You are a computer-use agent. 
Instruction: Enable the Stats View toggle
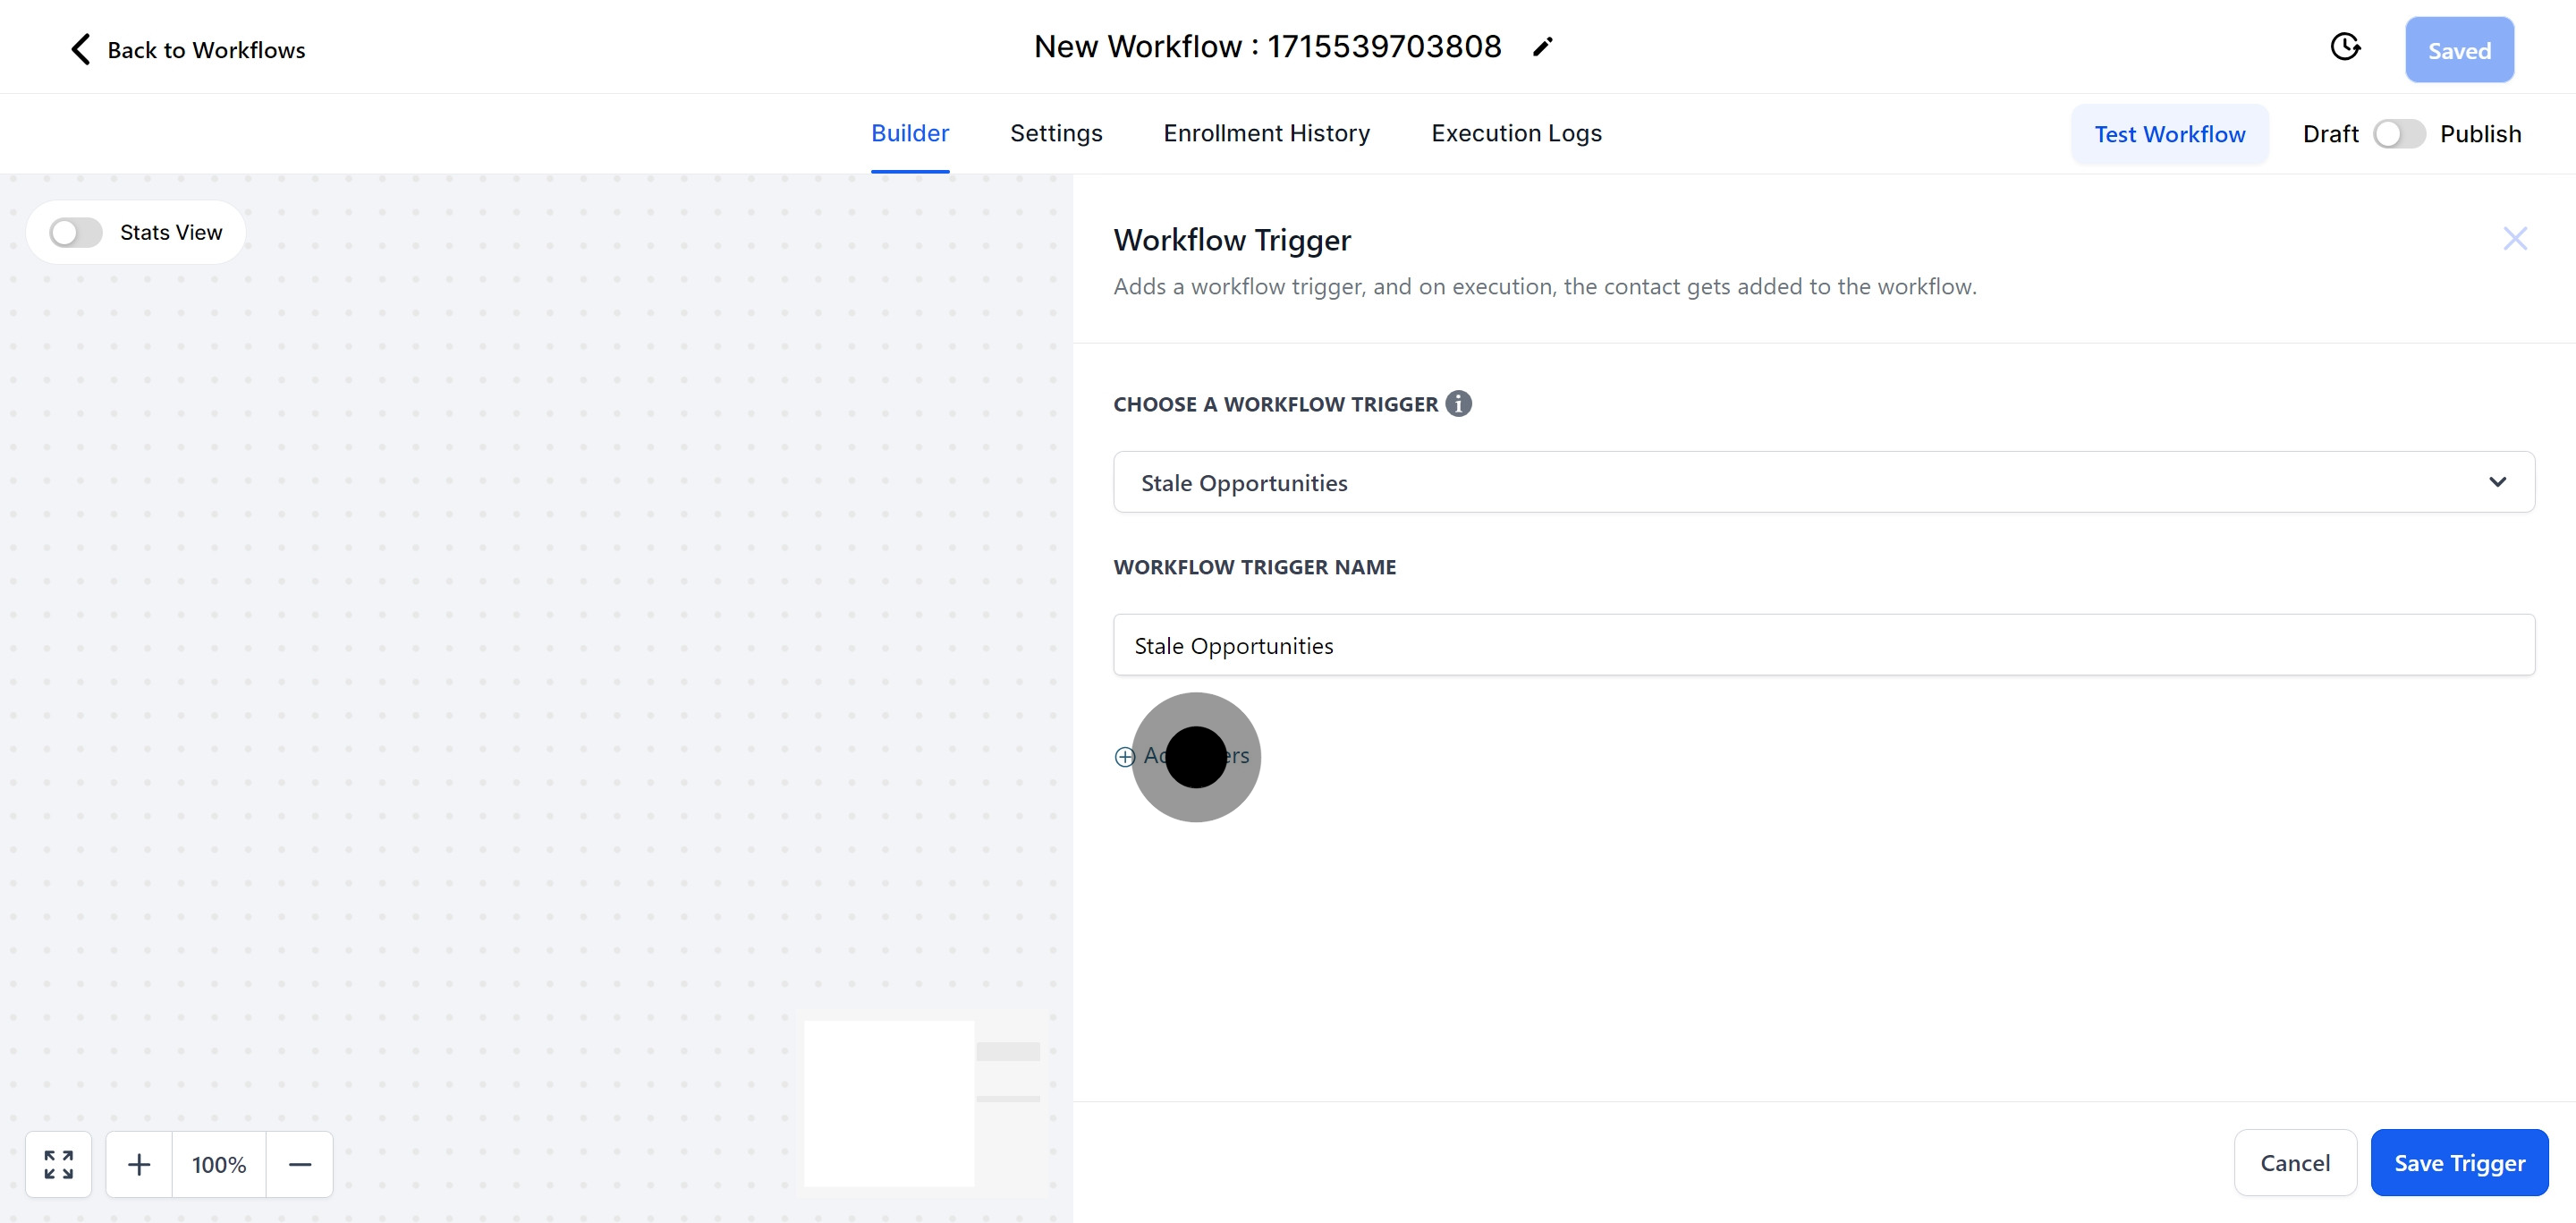coord(74,231)
